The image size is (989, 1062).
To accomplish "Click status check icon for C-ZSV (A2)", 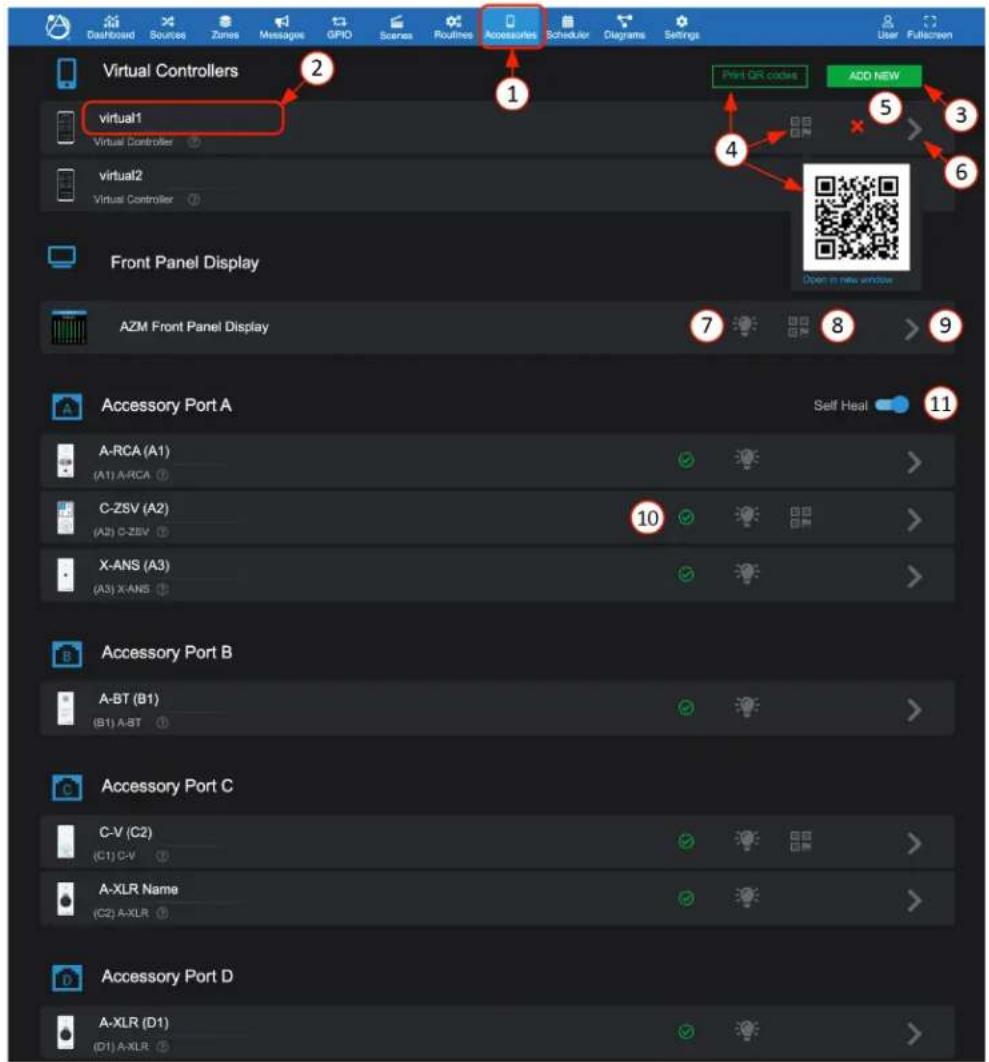I will click(686, 517).
